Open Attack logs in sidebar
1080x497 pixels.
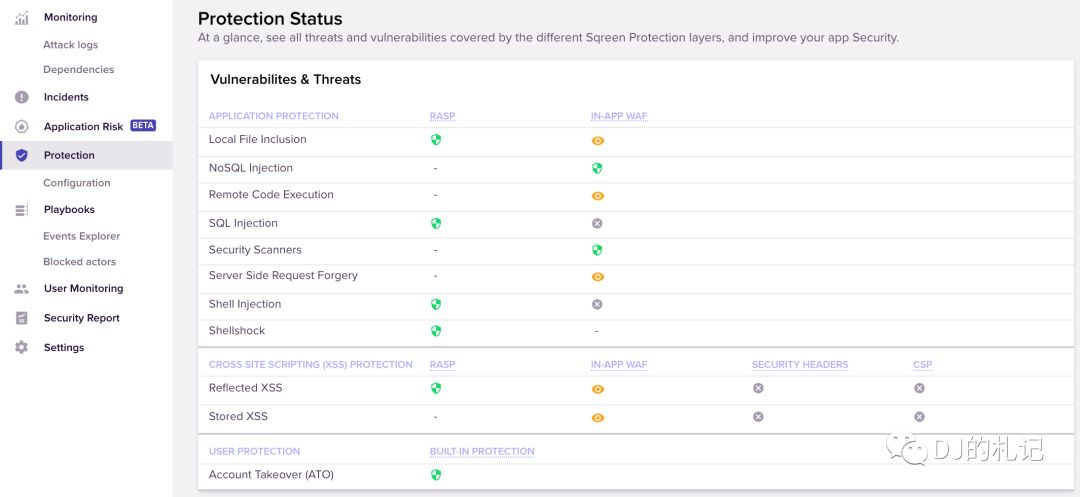coord(70,45)
